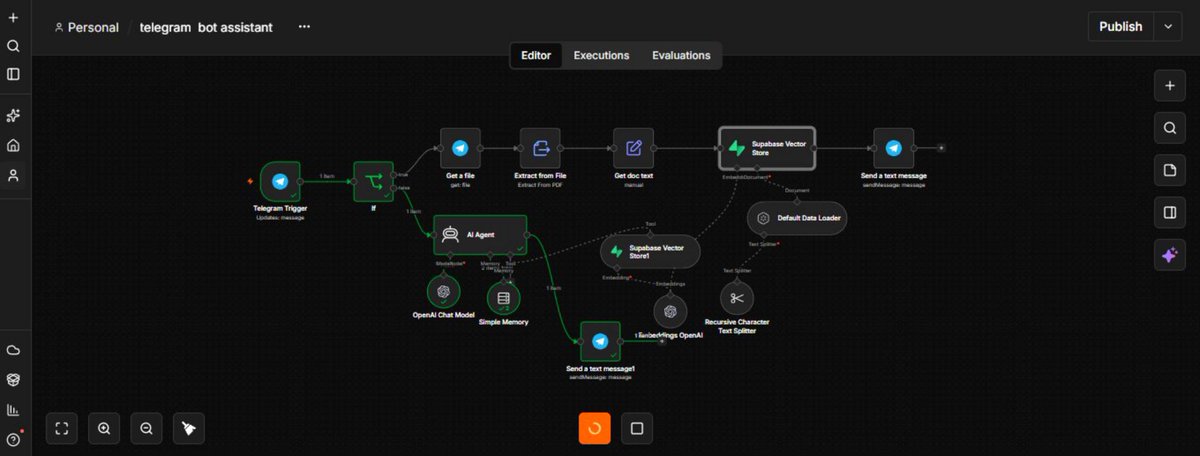Open the cloud icon in the left sidebar
The image size is (1200, 456).
[x=13, y=350]
